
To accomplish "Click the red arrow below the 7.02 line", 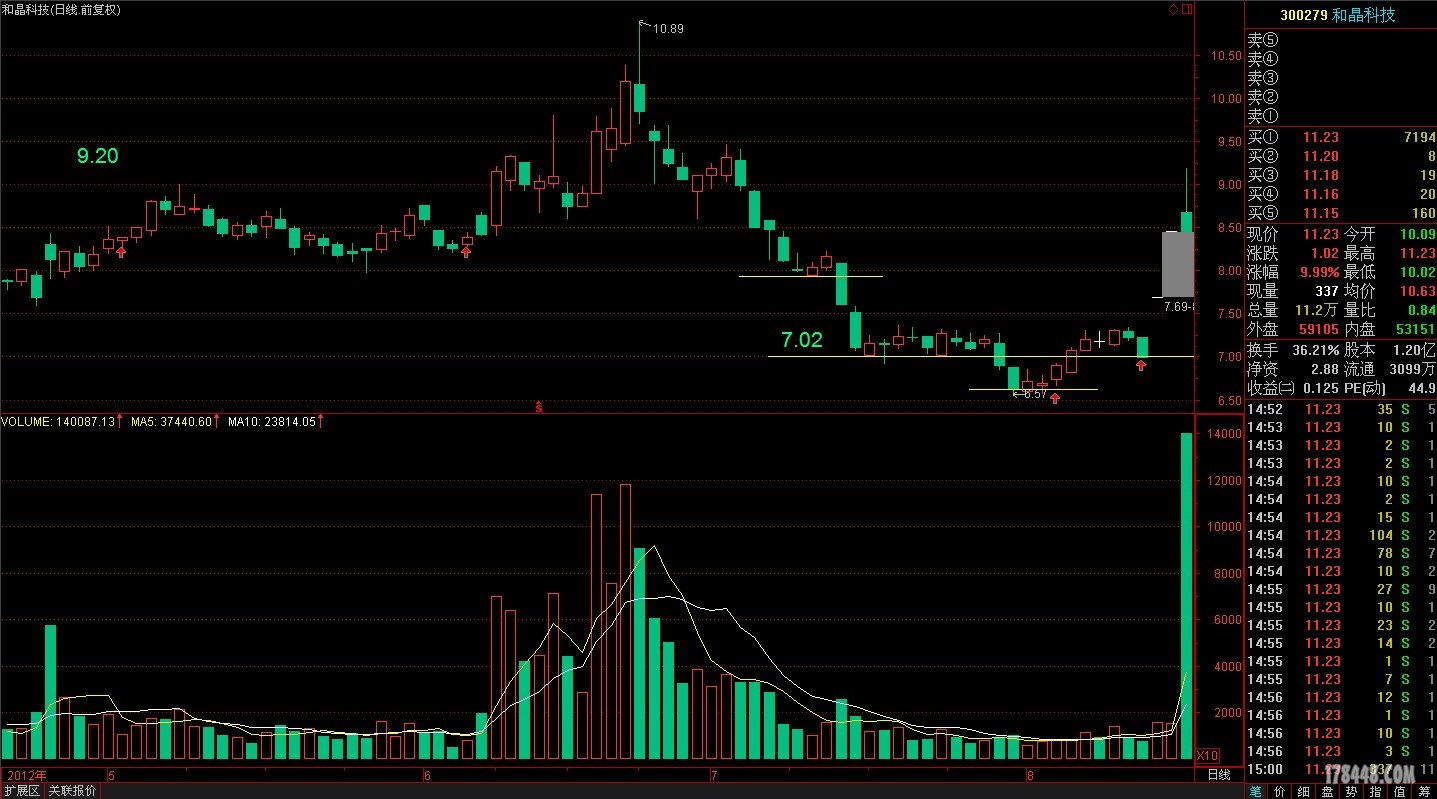I will coord(1141,366).
